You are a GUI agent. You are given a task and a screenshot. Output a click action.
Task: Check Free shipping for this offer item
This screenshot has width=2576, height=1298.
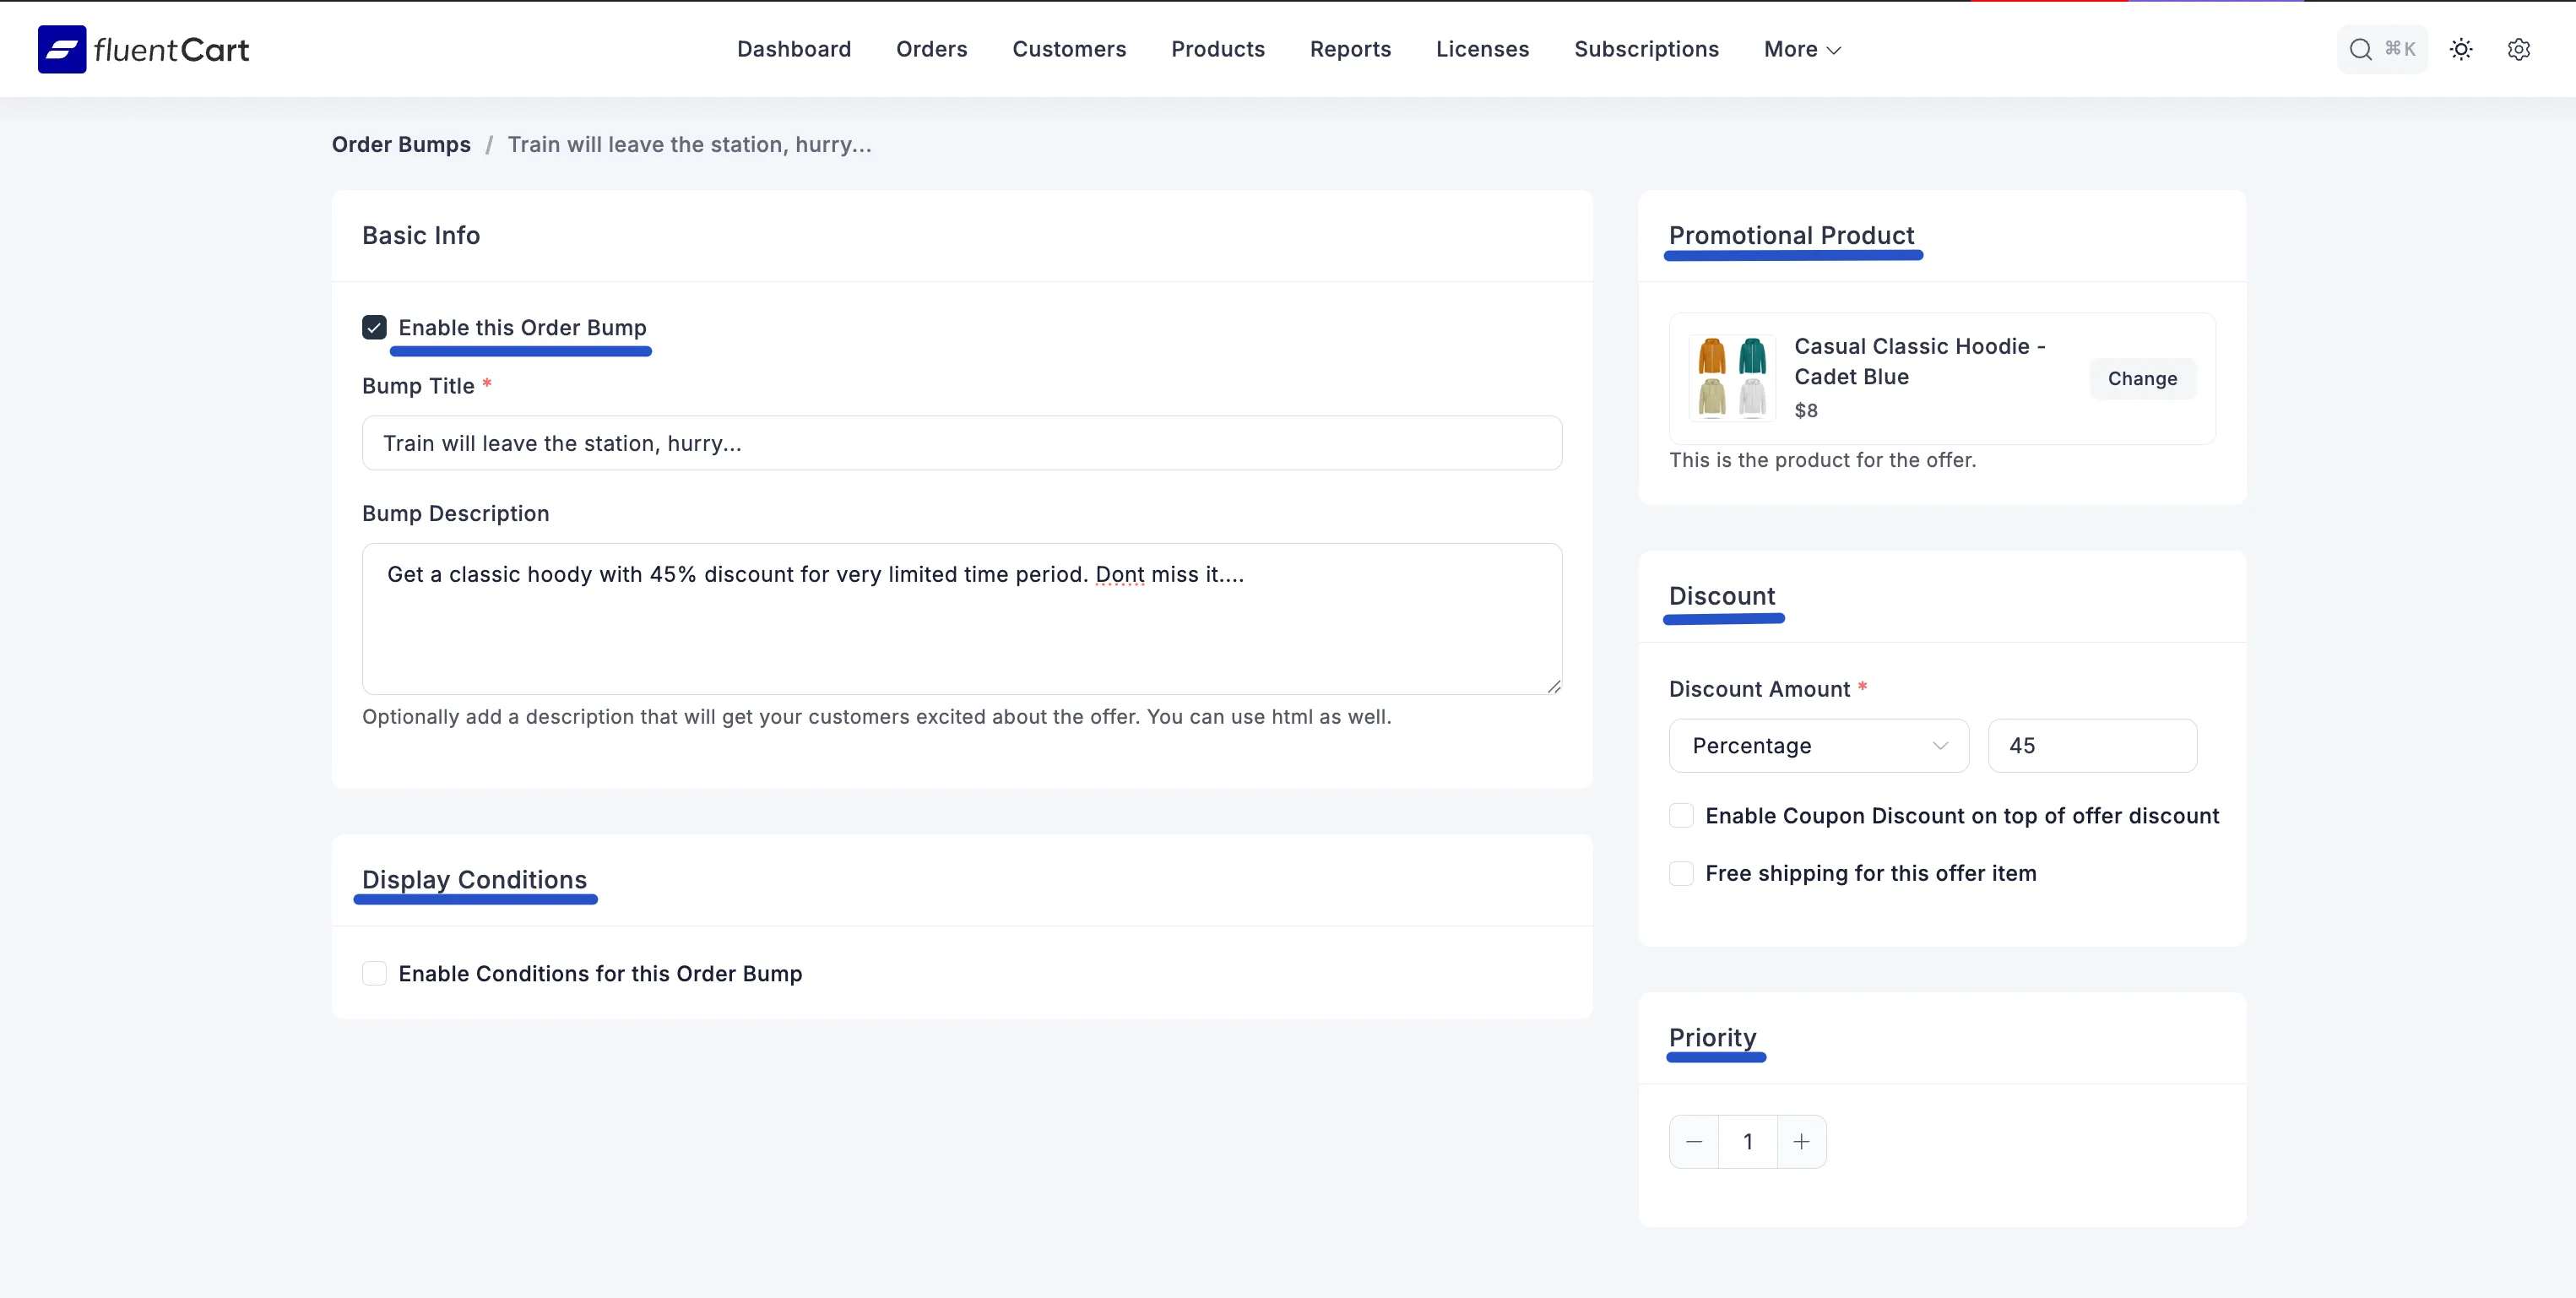pos(1681,873)
